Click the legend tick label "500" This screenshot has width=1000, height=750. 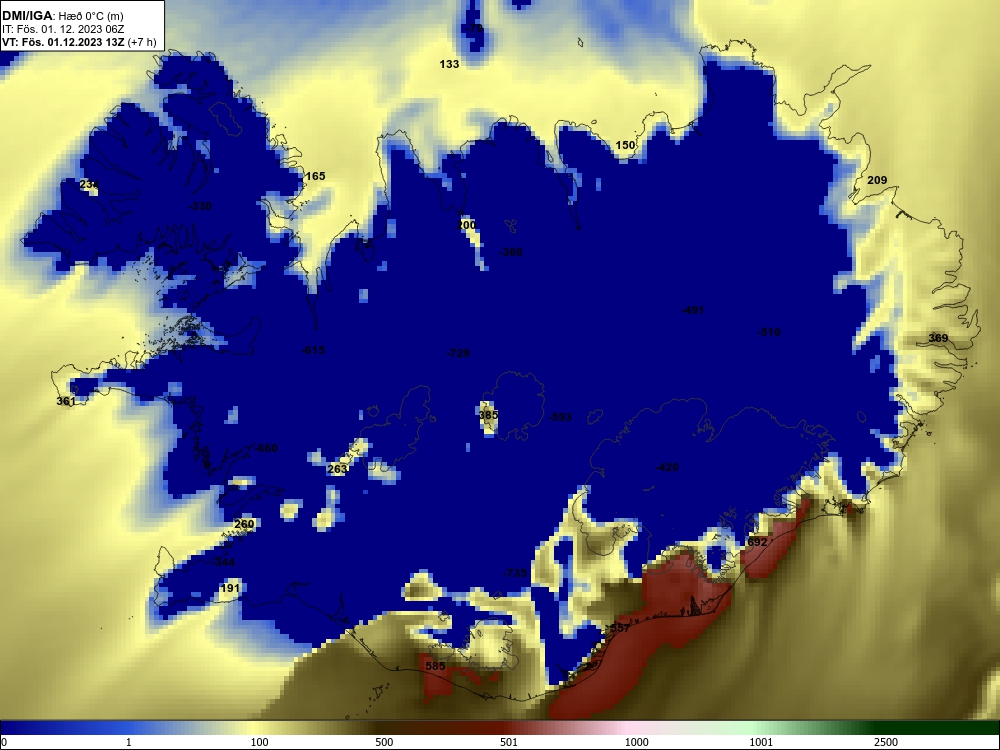coord(384,742)
